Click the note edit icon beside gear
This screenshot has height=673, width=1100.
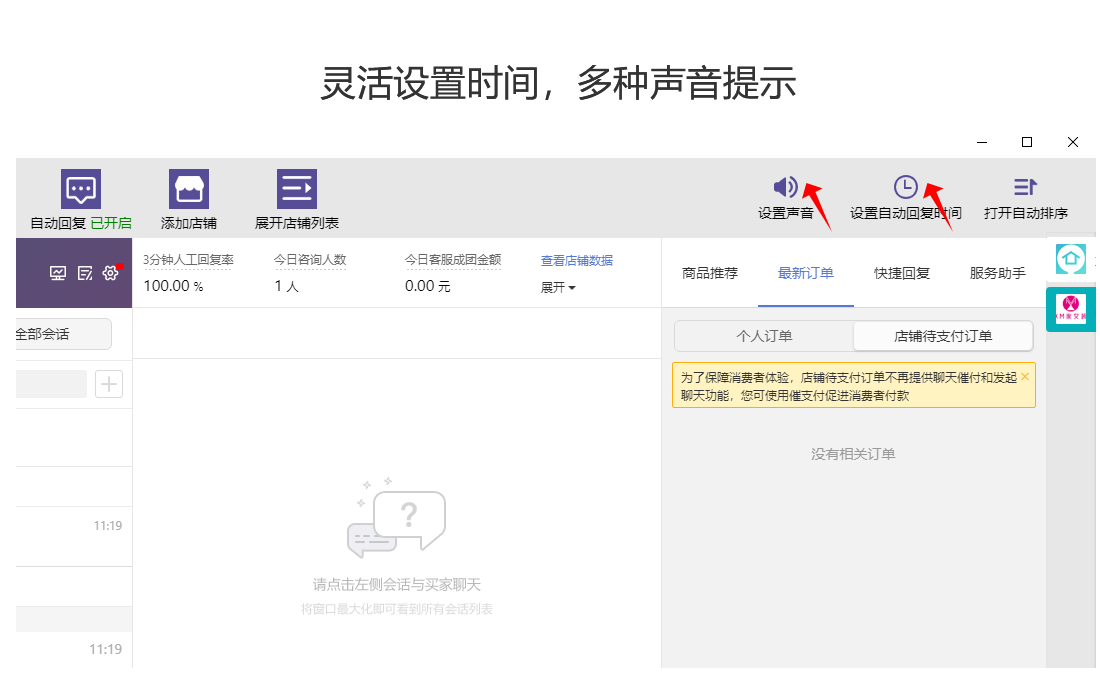tap(85, 272)
